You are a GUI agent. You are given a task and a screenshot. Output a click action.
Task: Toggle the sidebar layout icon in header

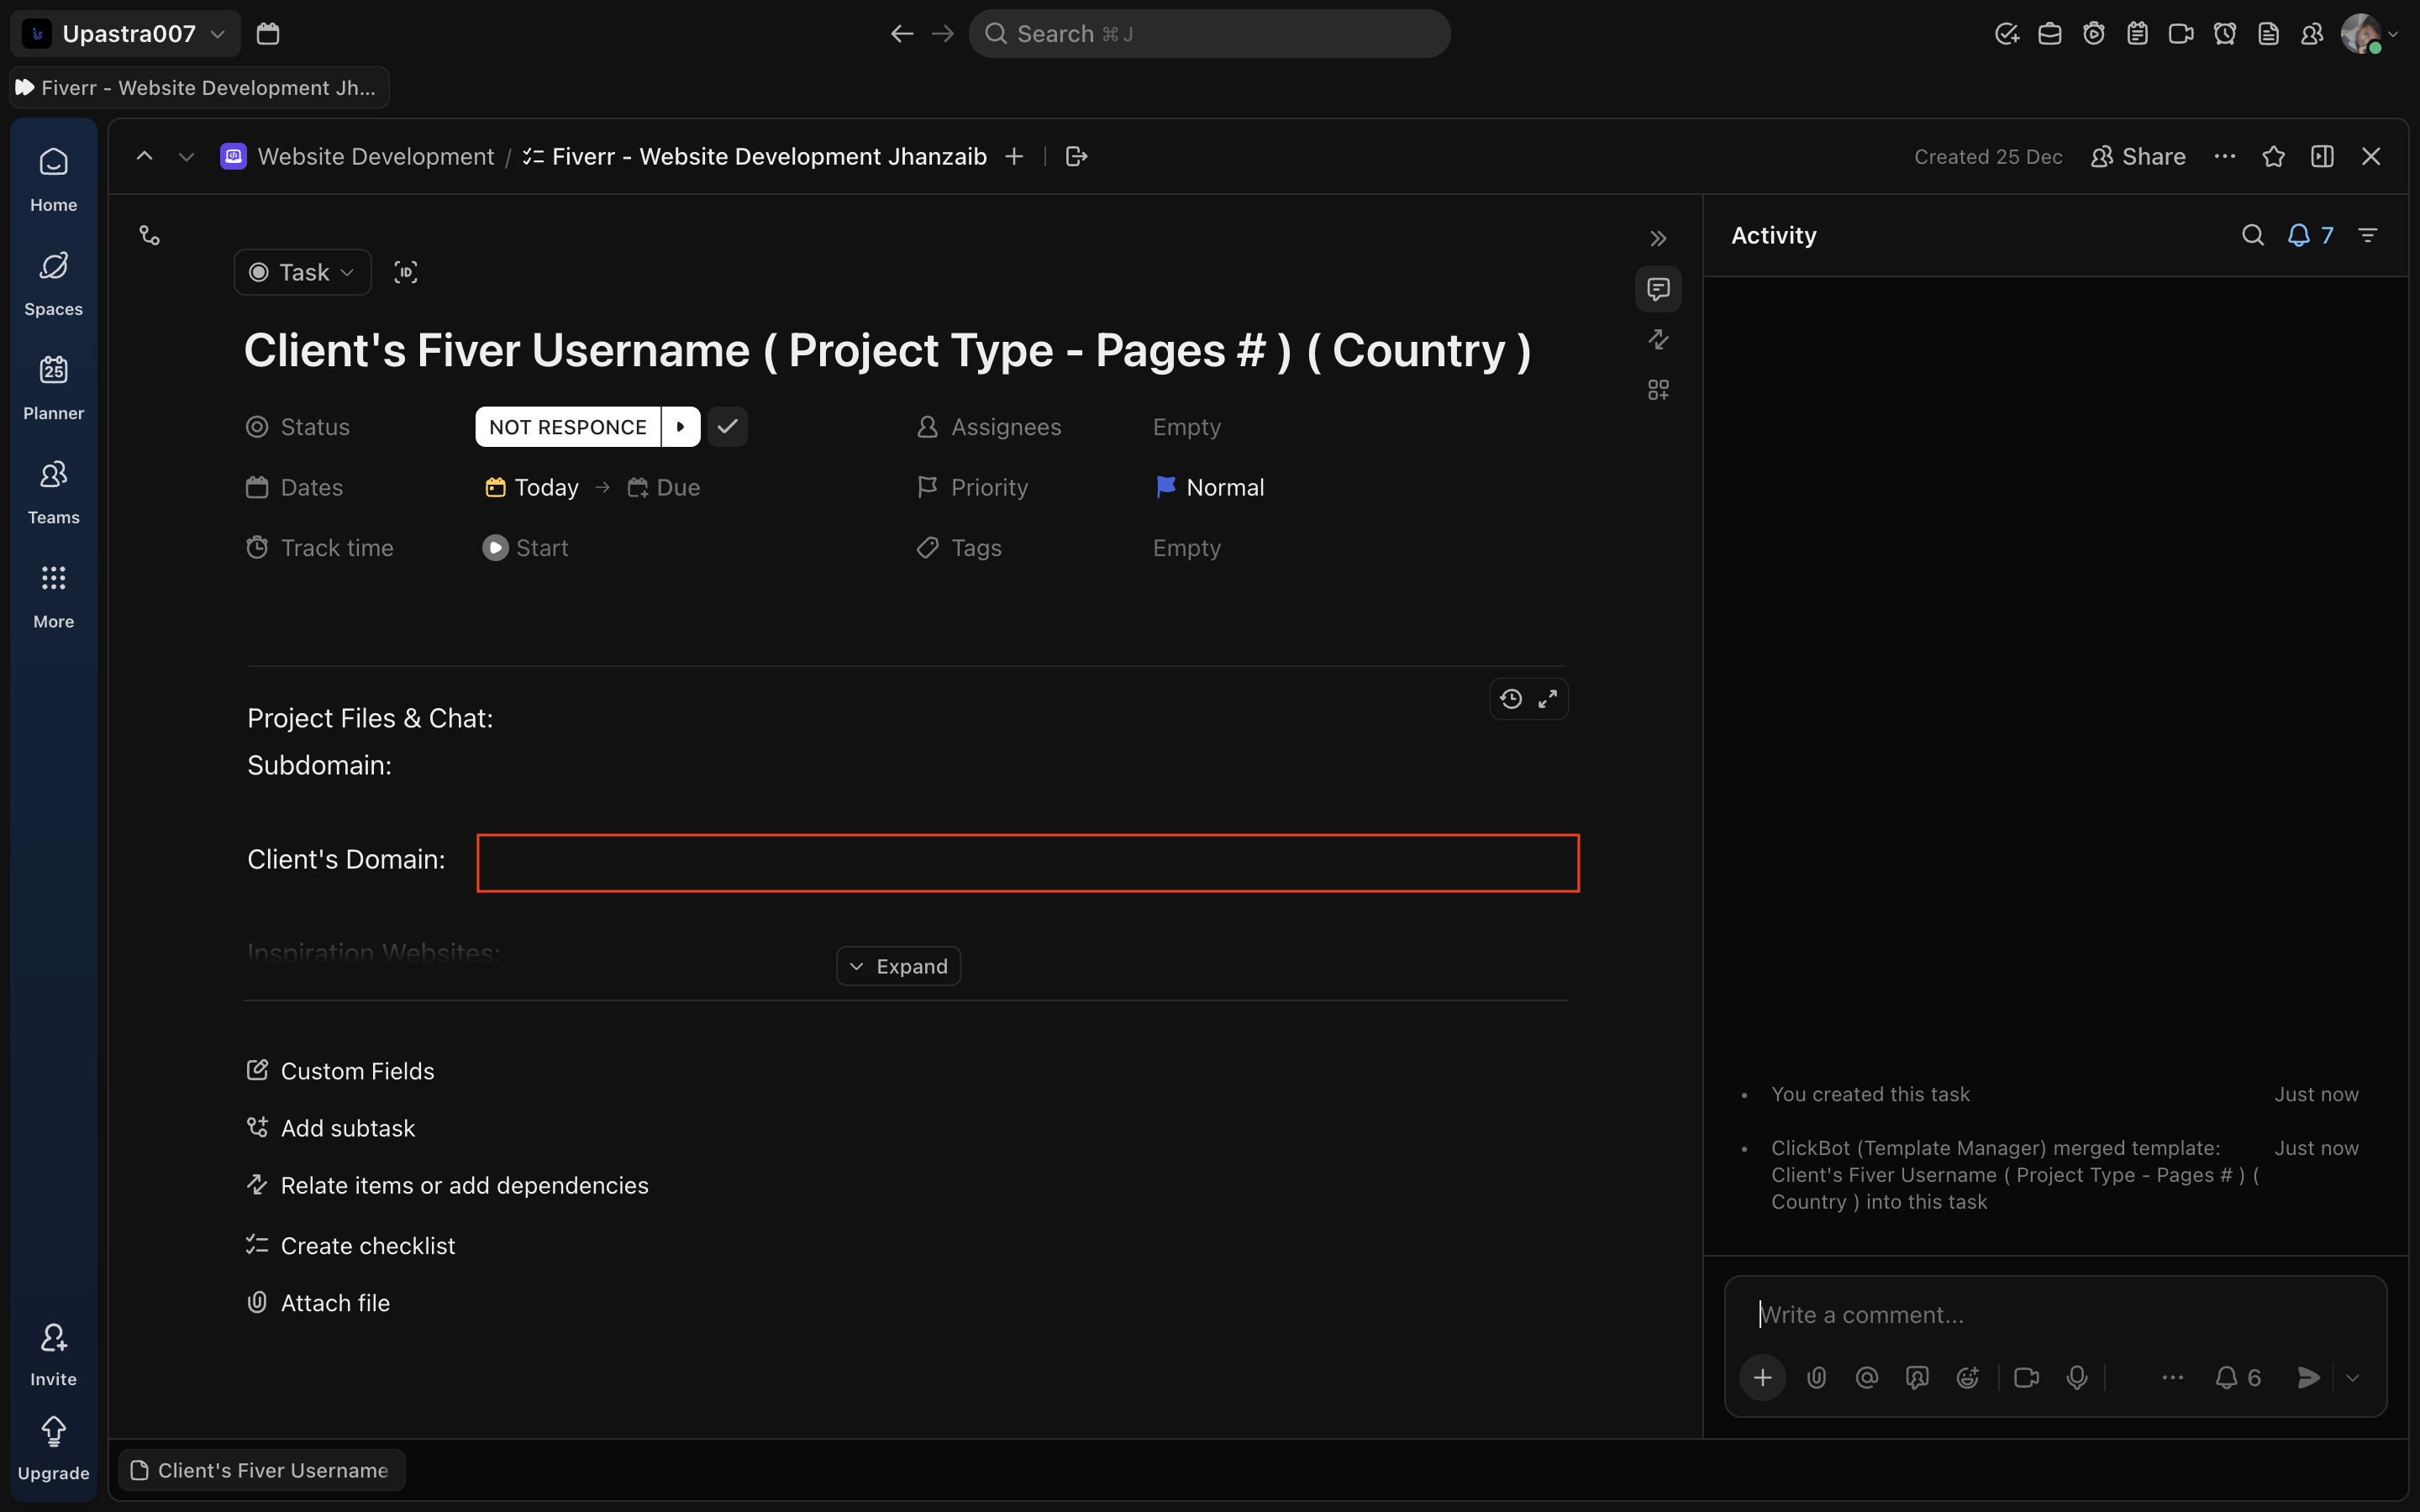coord(2322,157)
